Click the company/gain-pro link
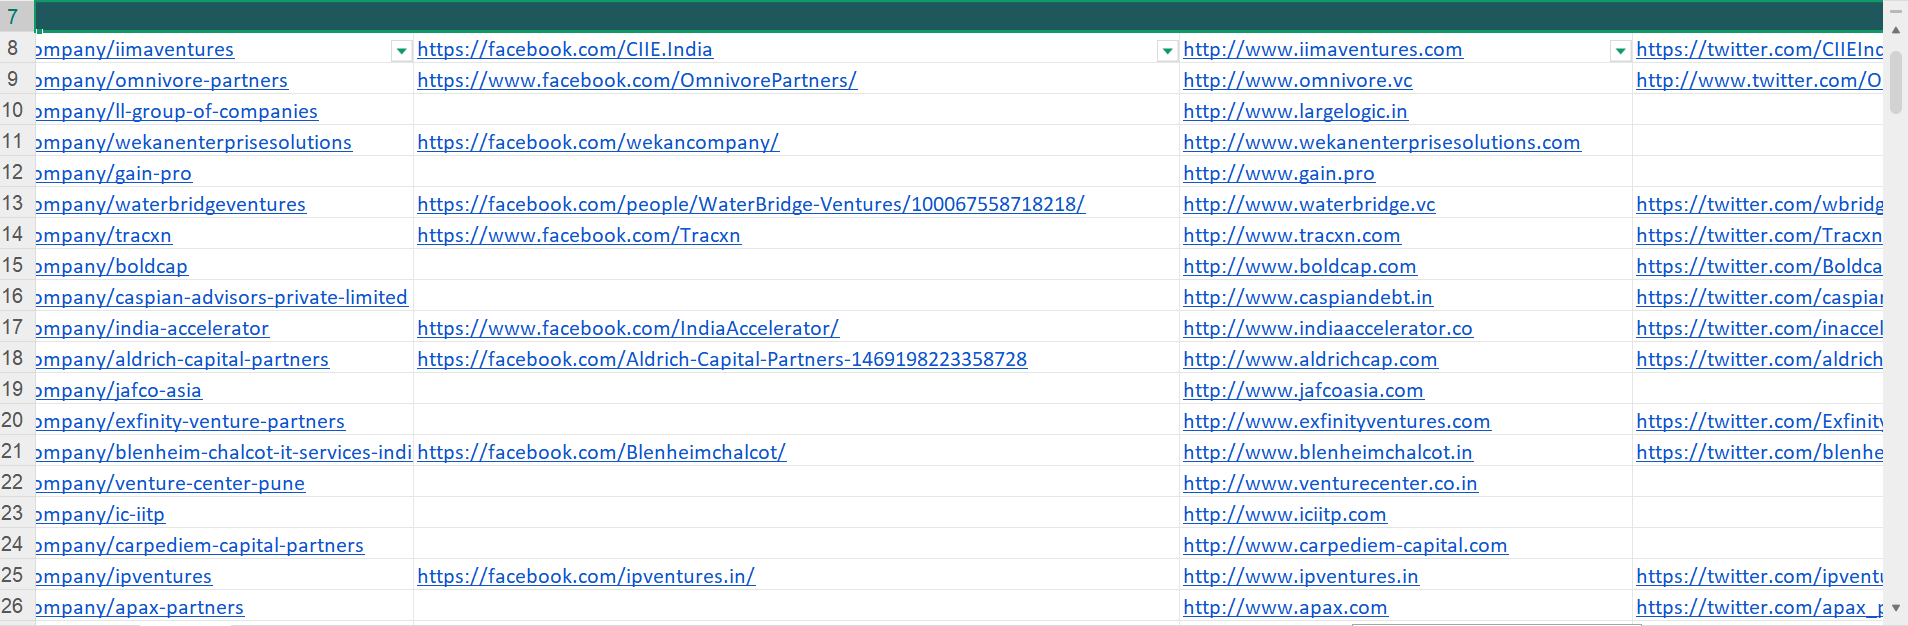1908x626 pixels. pos(114,174)
